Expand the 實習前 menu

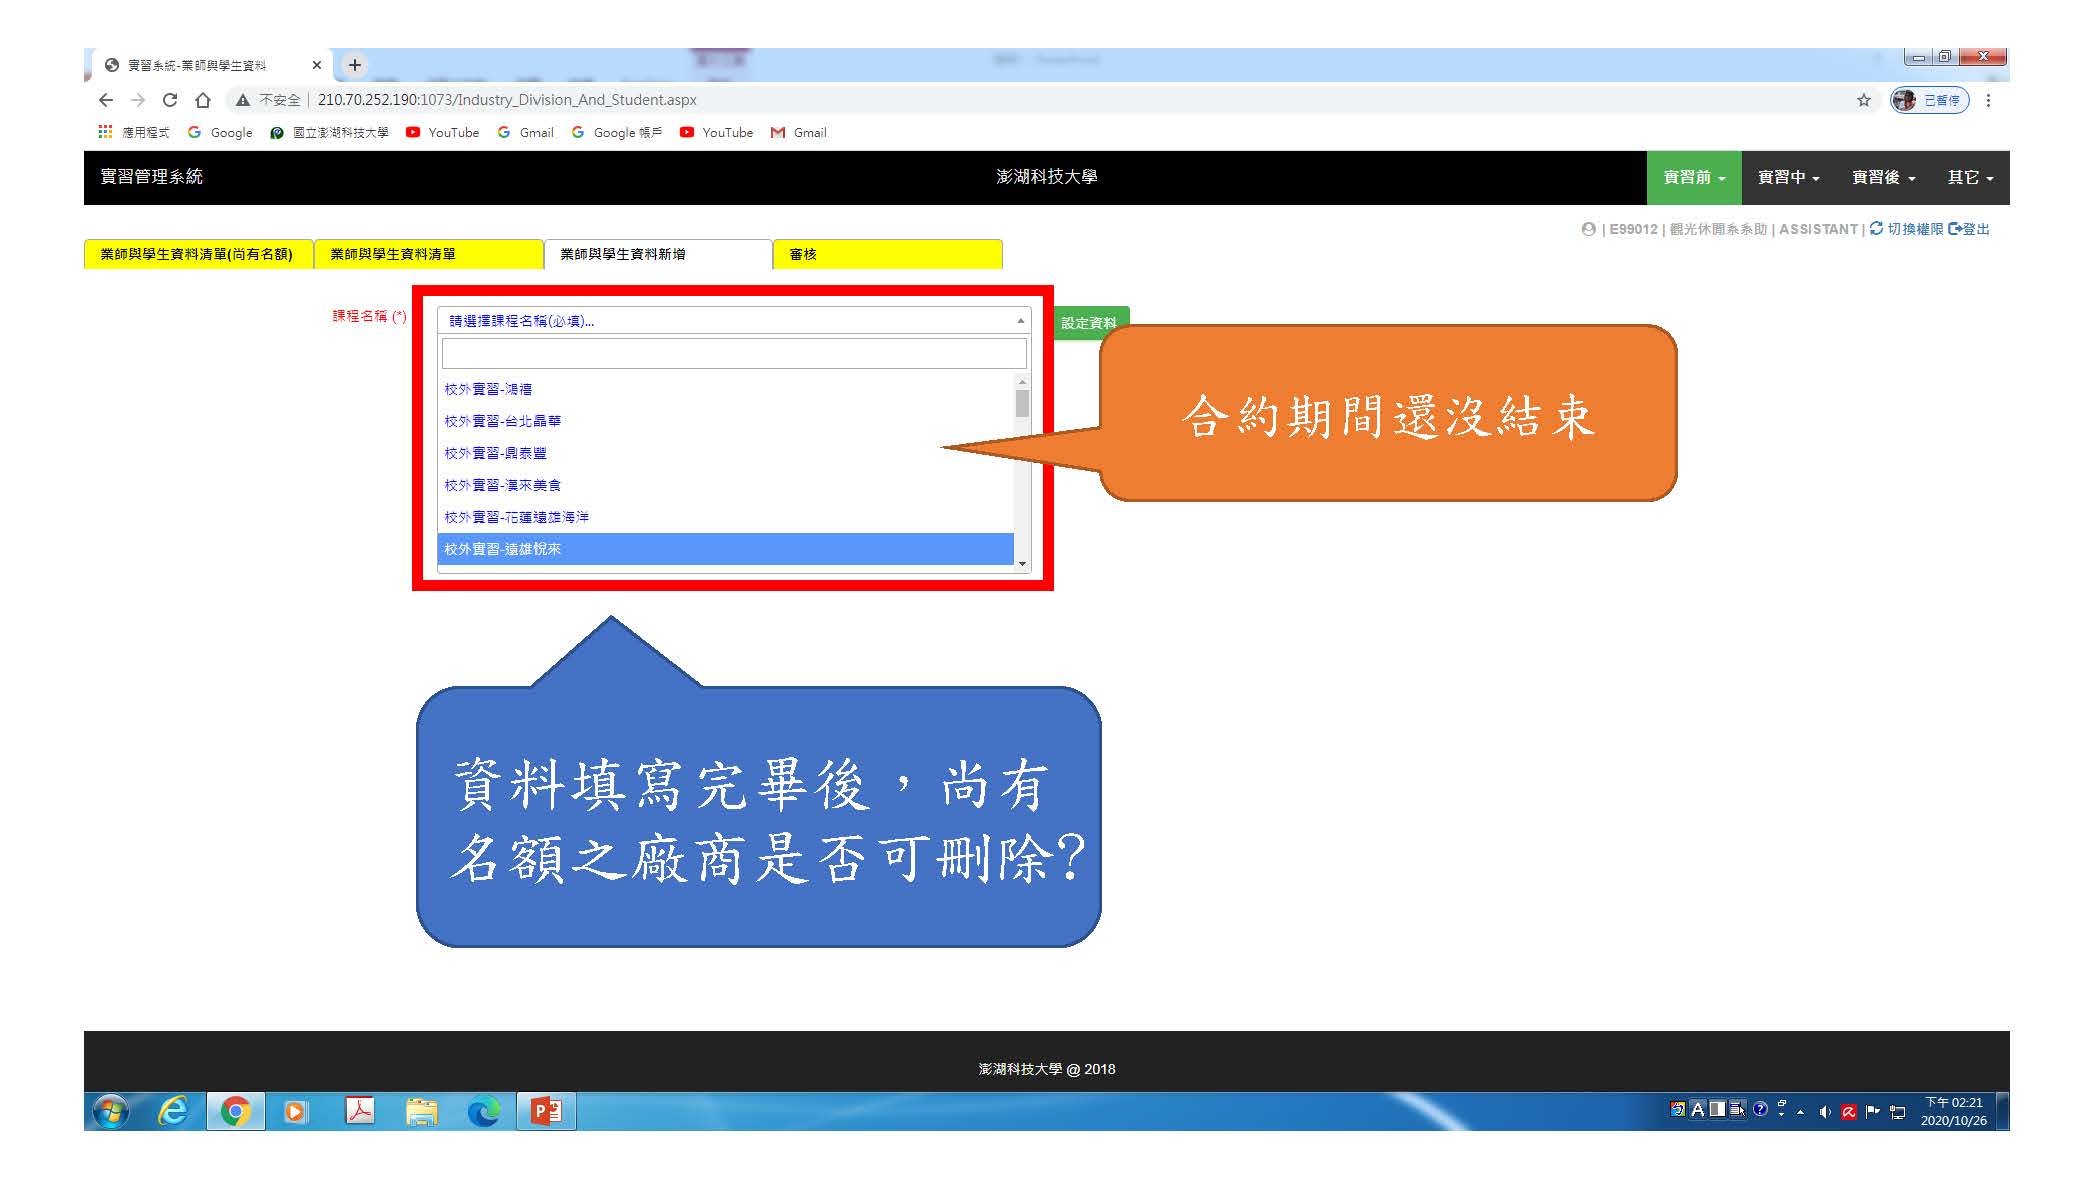1694,178
